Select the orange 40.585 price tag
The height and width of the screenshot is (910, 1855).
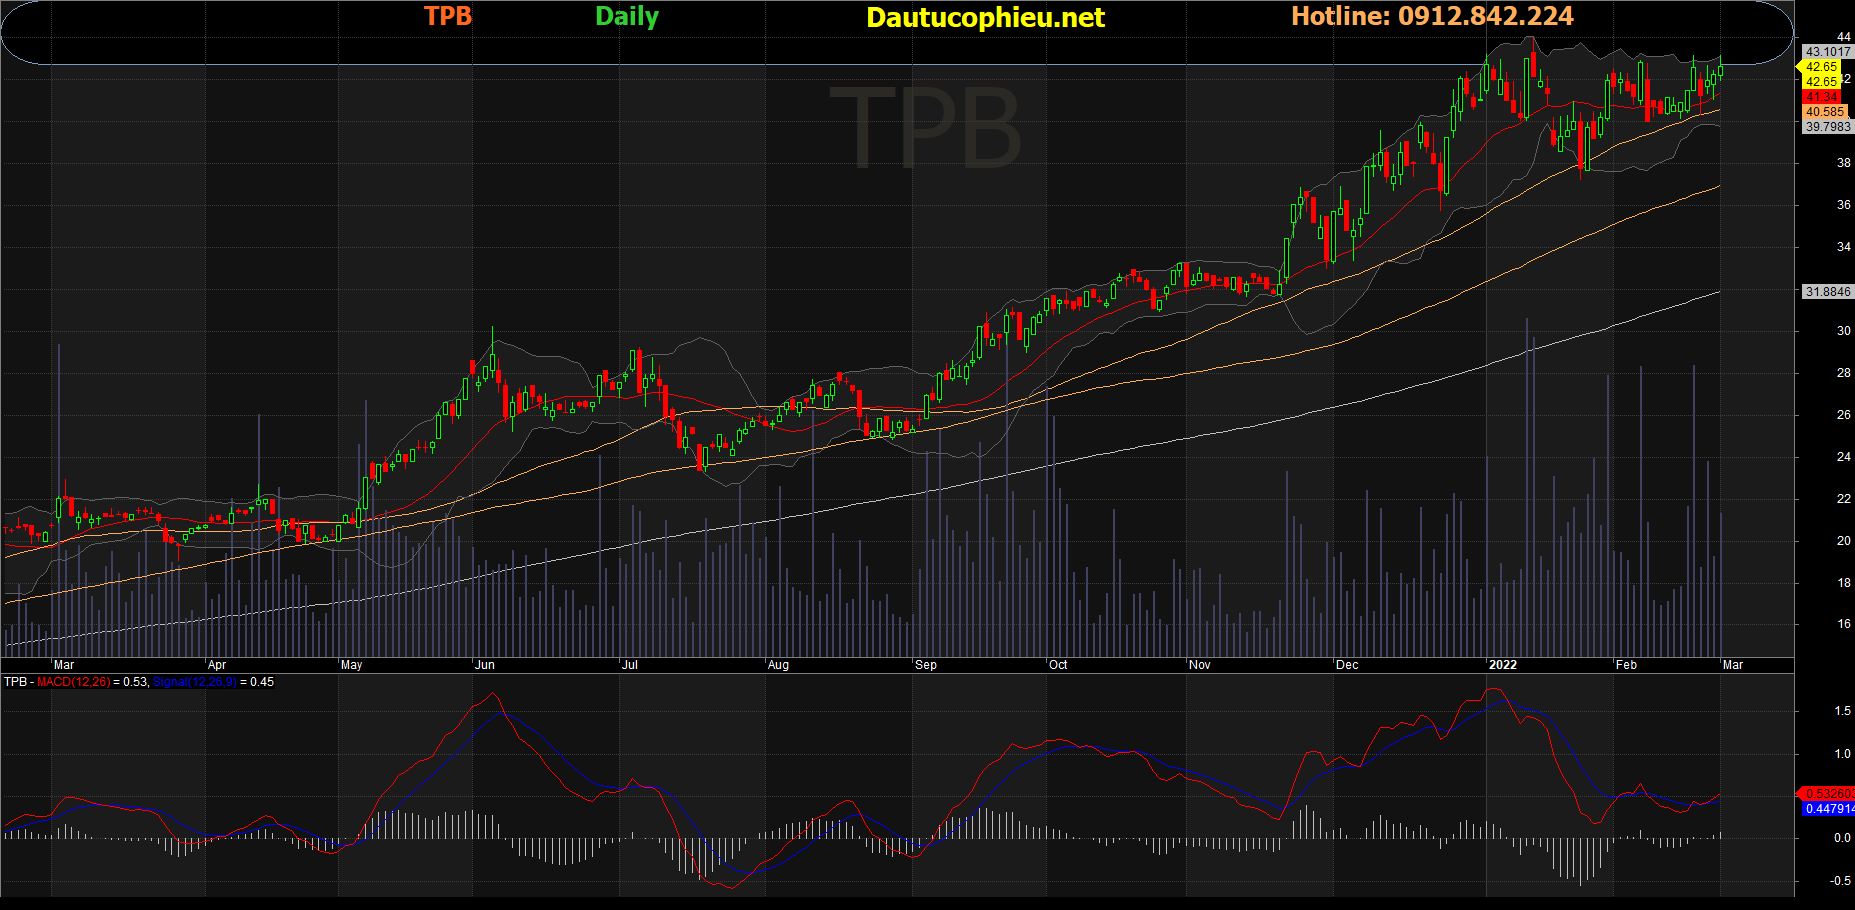coord(1824,112)
